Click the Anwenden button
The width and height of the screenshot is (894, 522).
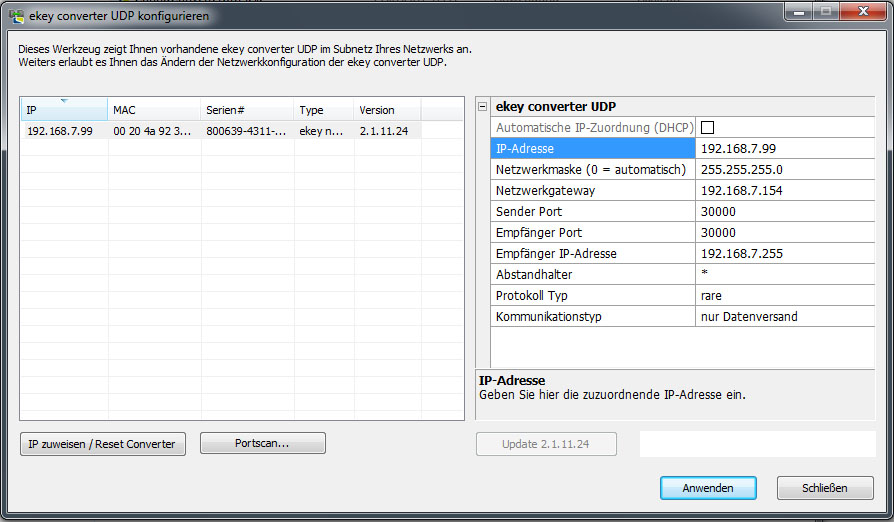(x=708, y=488)
